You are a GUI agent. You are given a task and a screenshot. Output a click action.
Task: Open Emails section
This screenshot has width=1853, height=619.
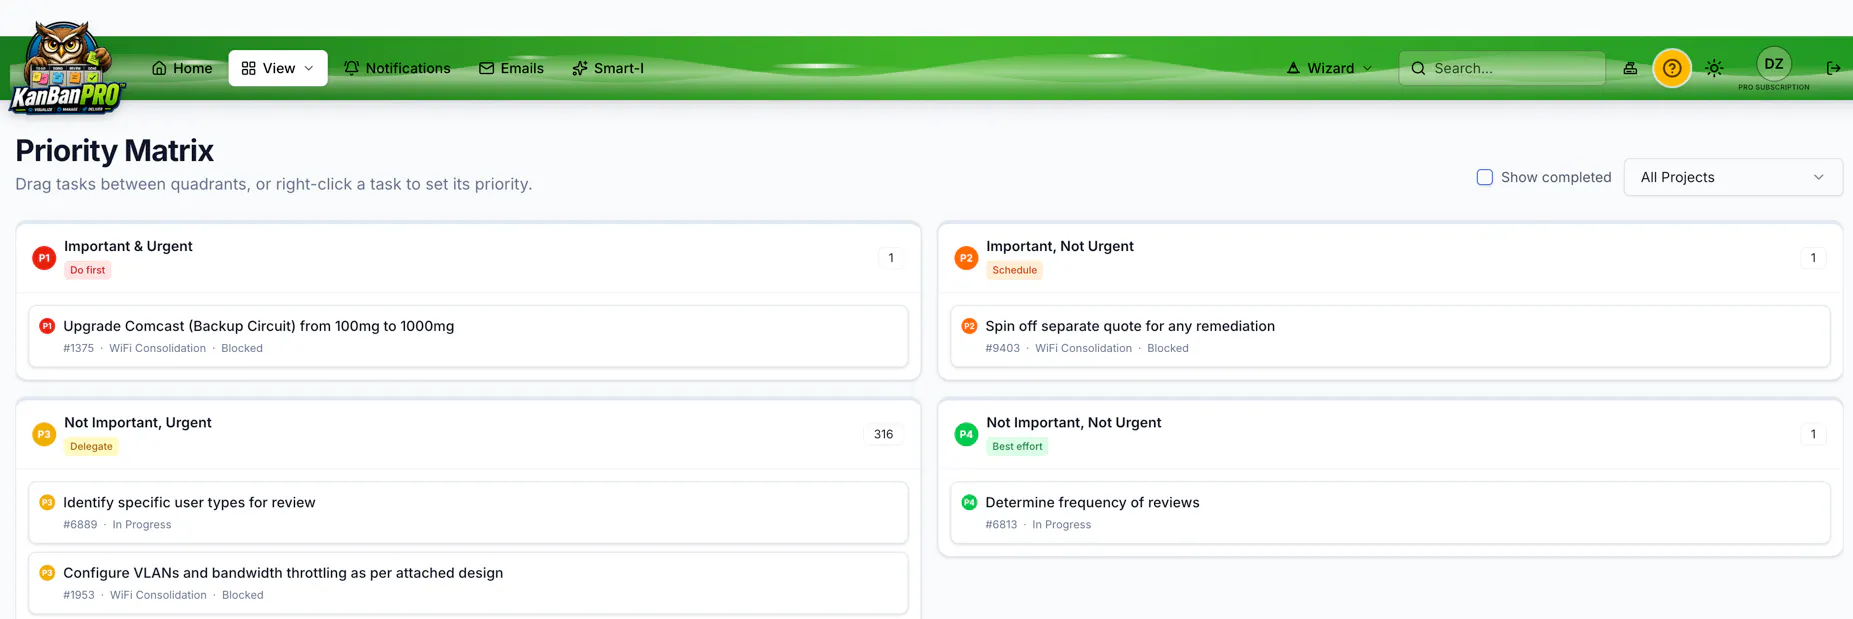(511, 68)
